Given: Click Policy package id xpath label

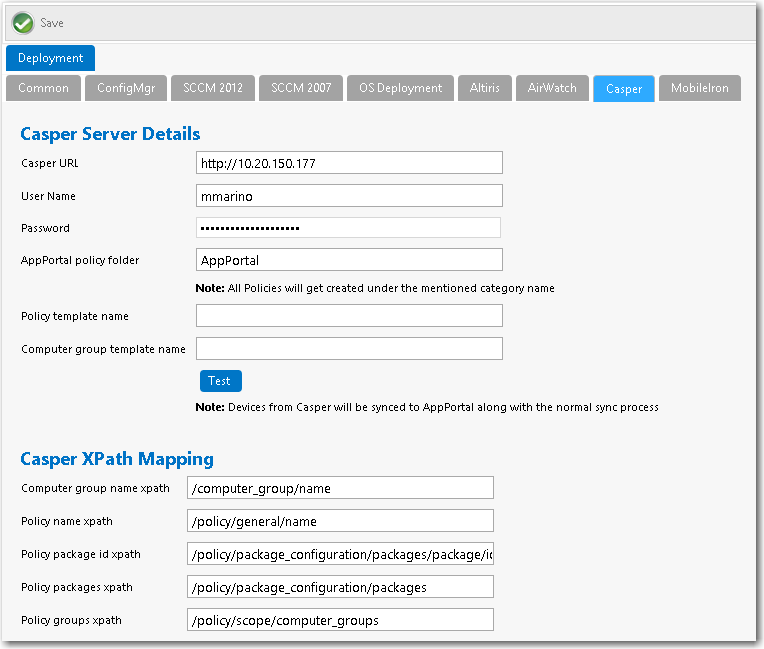Looking at the screenshot, I should coord(81,554).
